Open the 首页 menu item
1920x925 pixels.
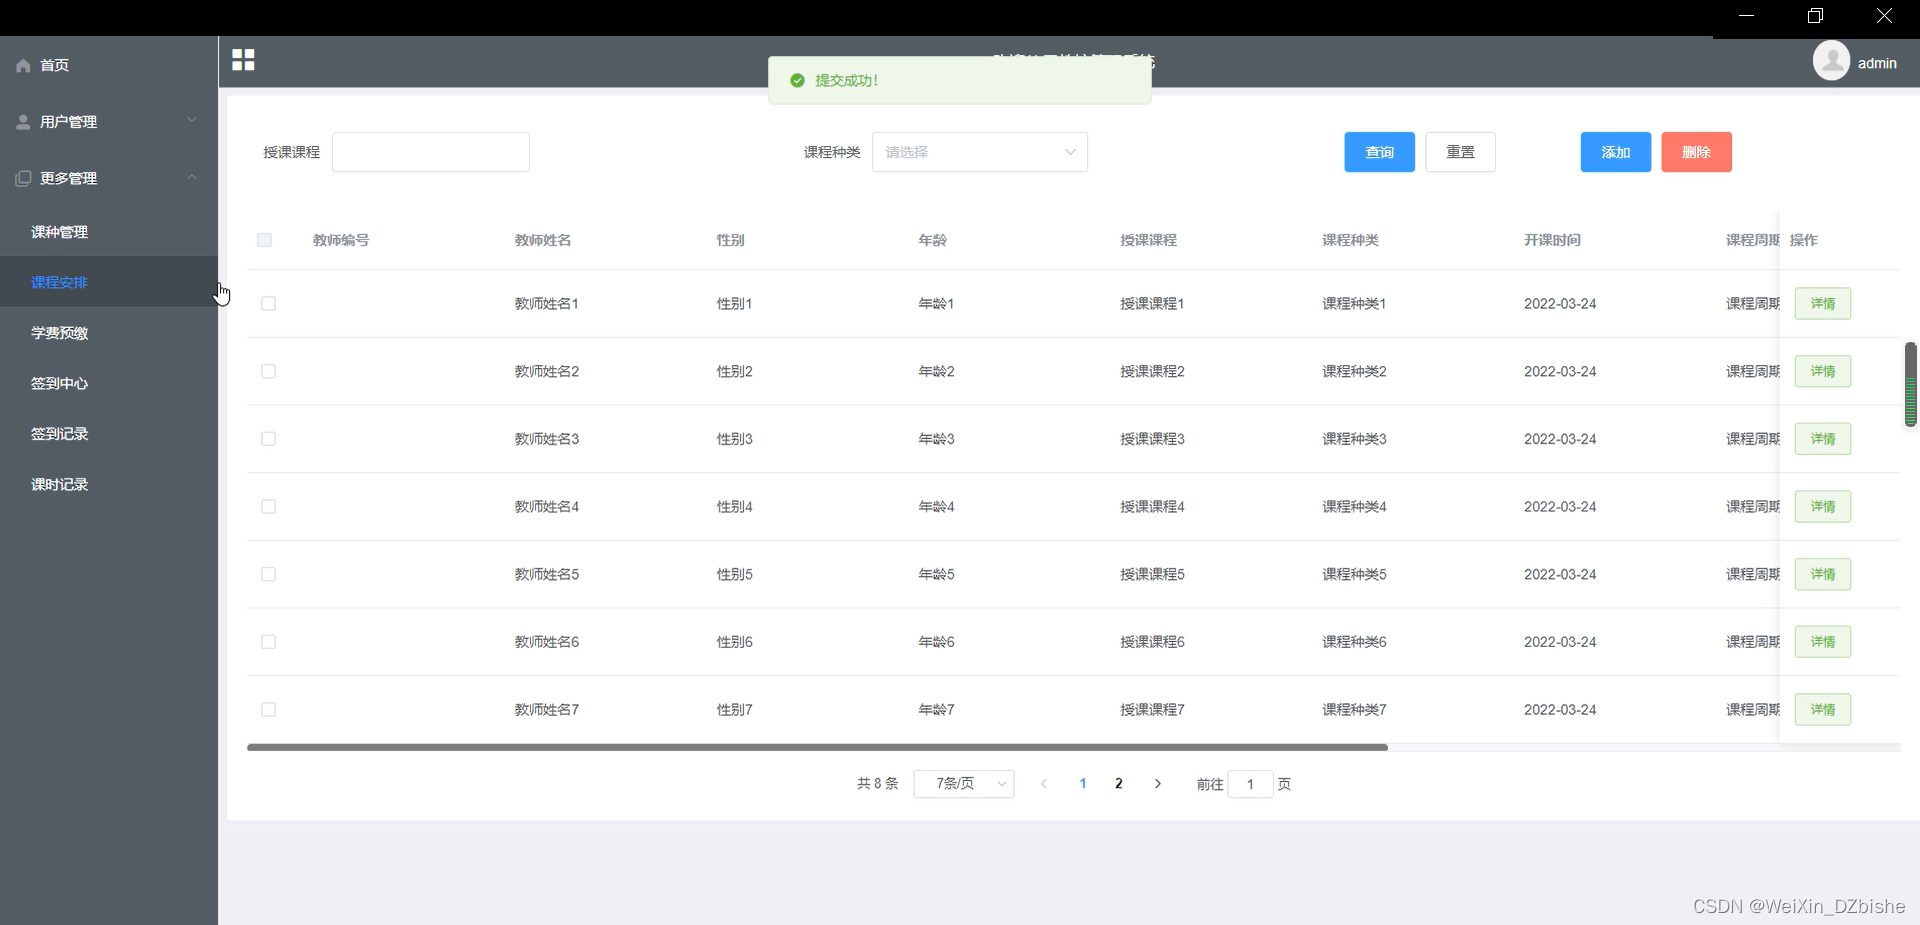pos(109,65)
